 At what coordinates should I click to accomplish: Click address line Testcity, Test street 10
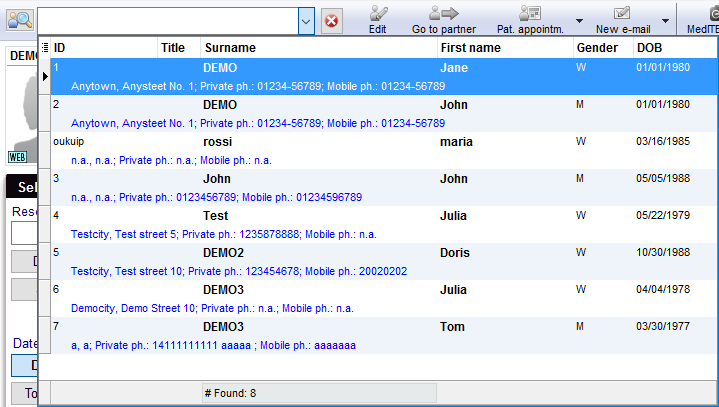point(239,271)
